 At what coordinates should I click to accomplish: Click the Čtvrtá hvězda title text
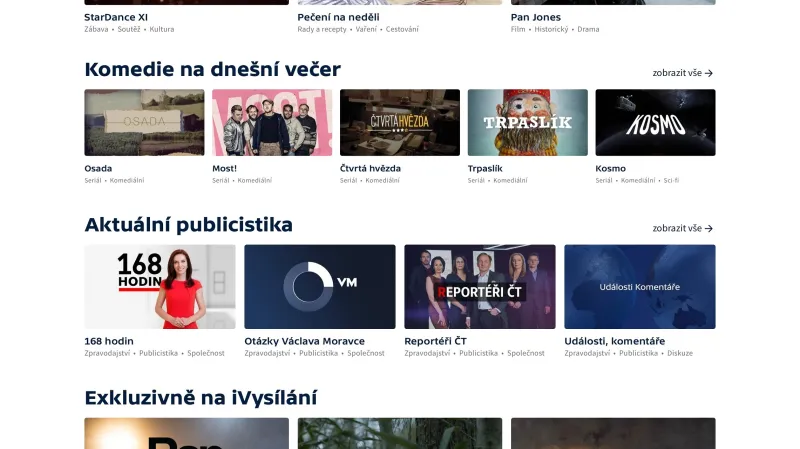click(370, 168)
